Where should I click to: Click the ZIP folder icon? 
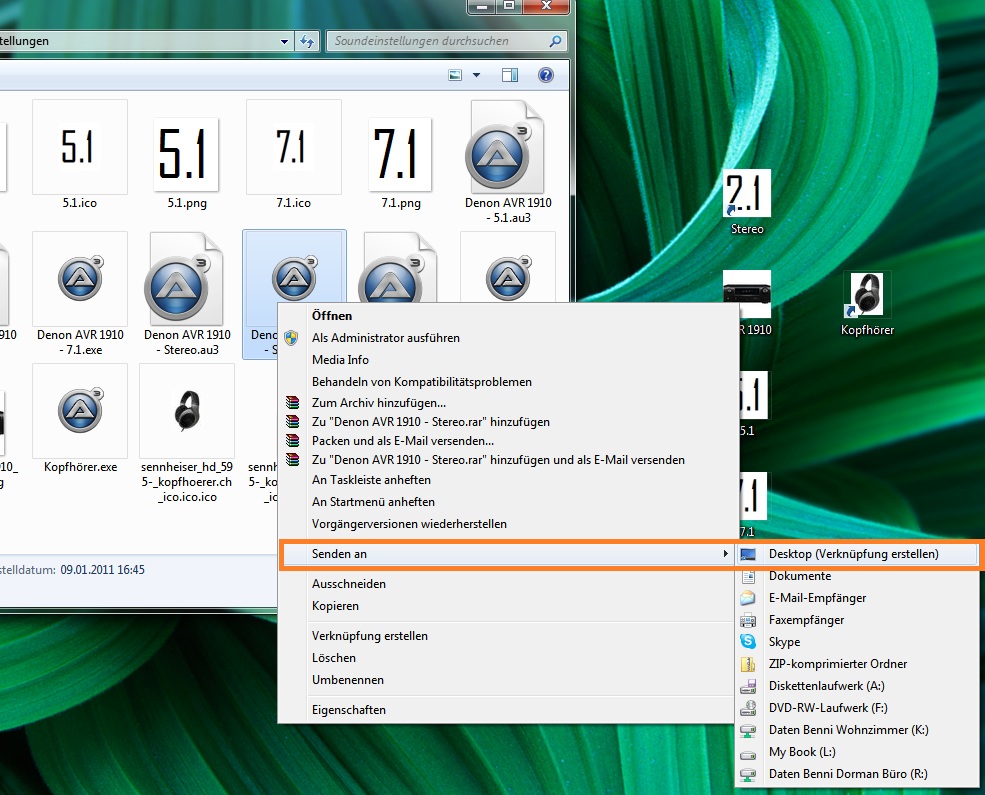[748, 664]
